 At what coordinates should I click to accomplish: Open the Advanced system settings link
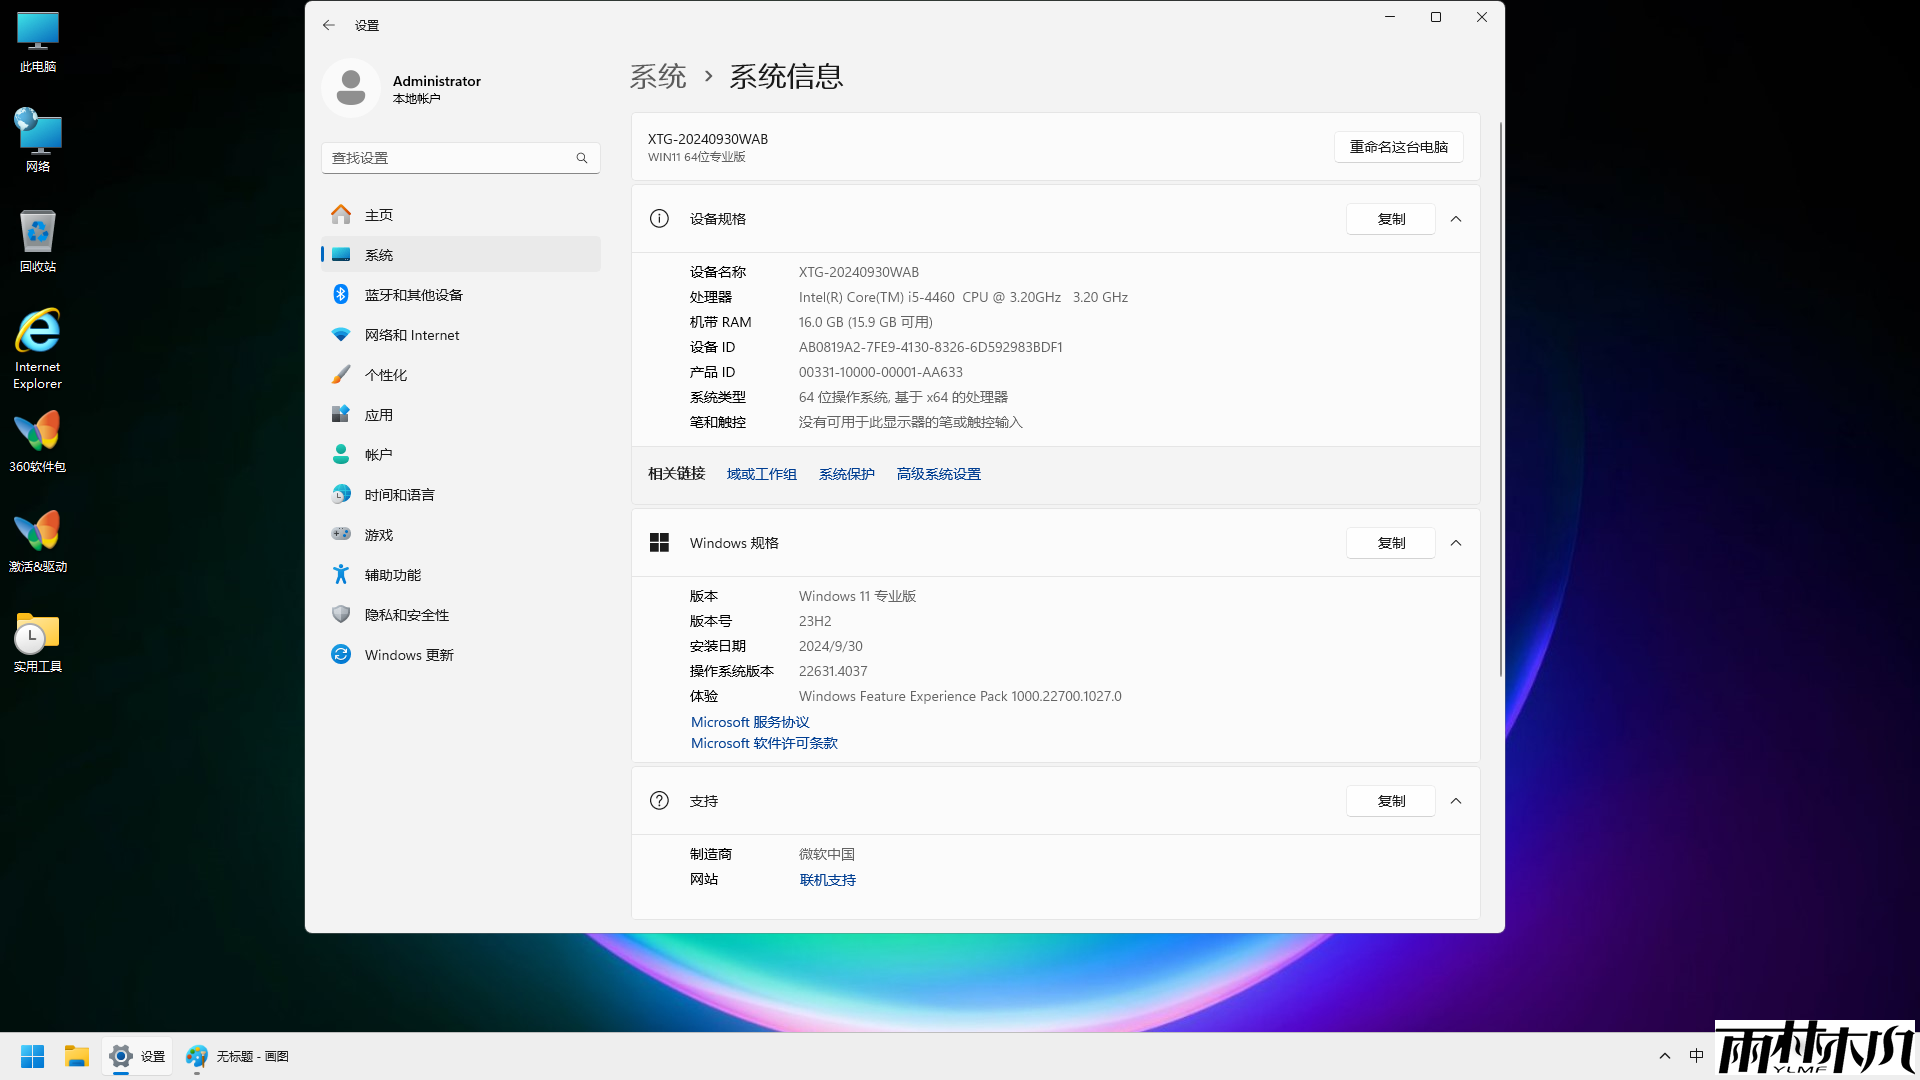coord(938,474)
